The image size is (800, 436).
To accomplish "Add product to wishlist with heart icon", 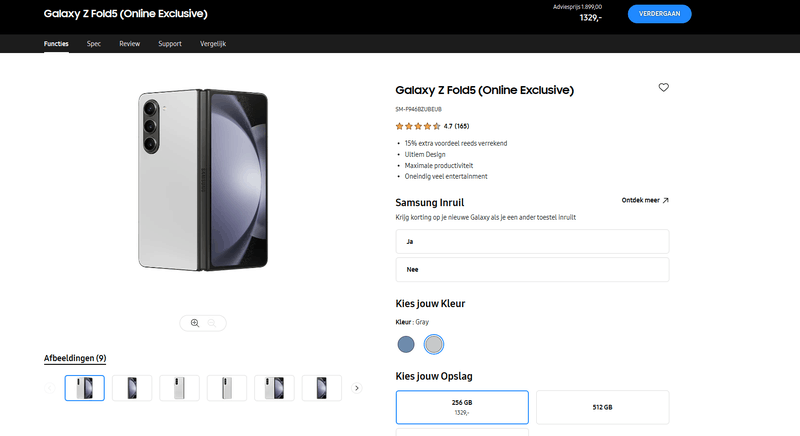I will click(x=664, y=88).
